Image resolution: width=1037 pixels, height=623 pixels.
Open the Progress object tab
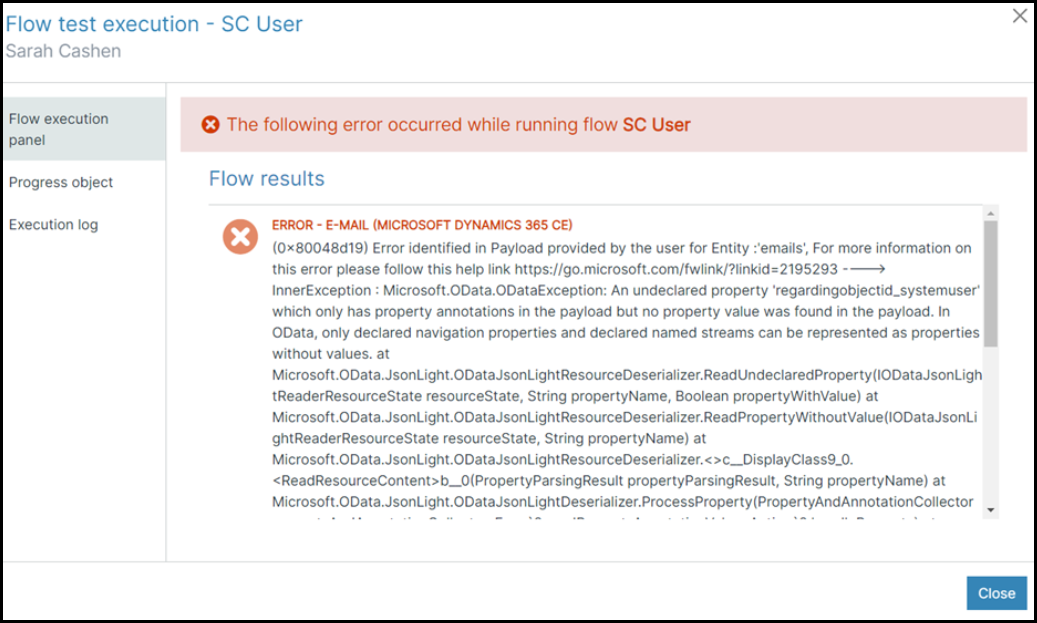84,182
